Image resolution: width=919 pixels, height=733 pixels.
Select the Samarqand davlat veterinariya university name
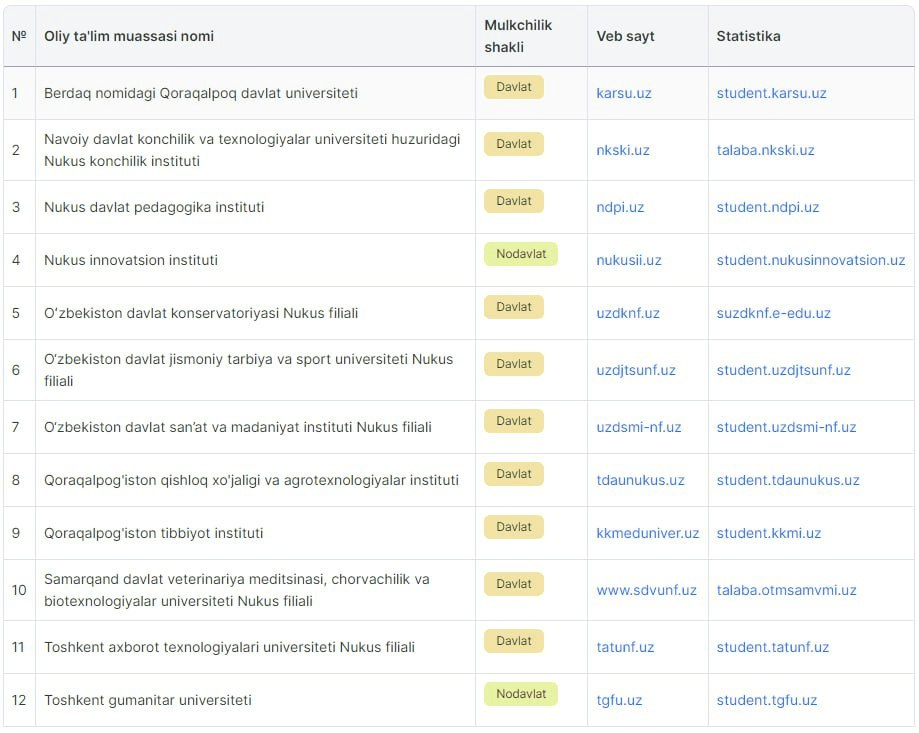(237, 590)
